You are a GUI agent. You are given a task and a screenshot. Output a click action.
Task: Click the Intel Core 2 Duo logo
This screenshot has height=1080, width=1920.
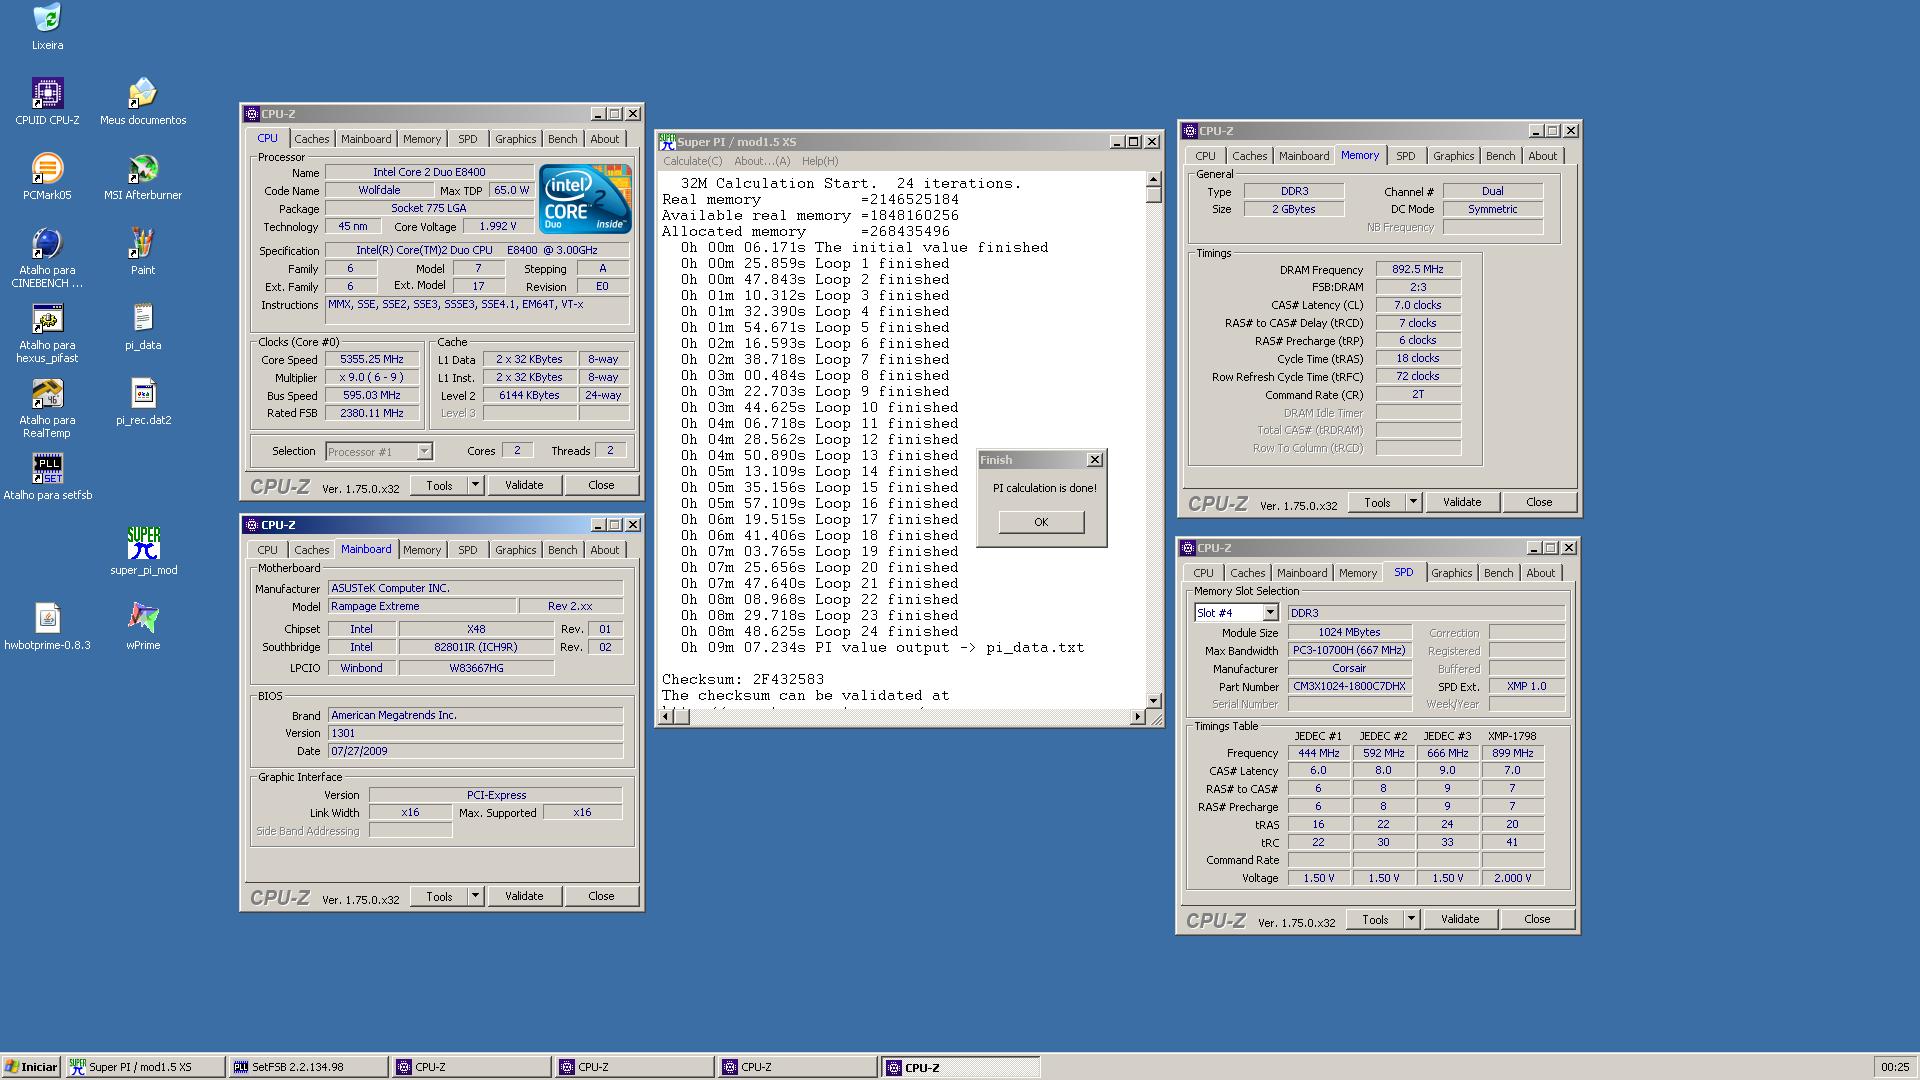(x=585, y=199)
